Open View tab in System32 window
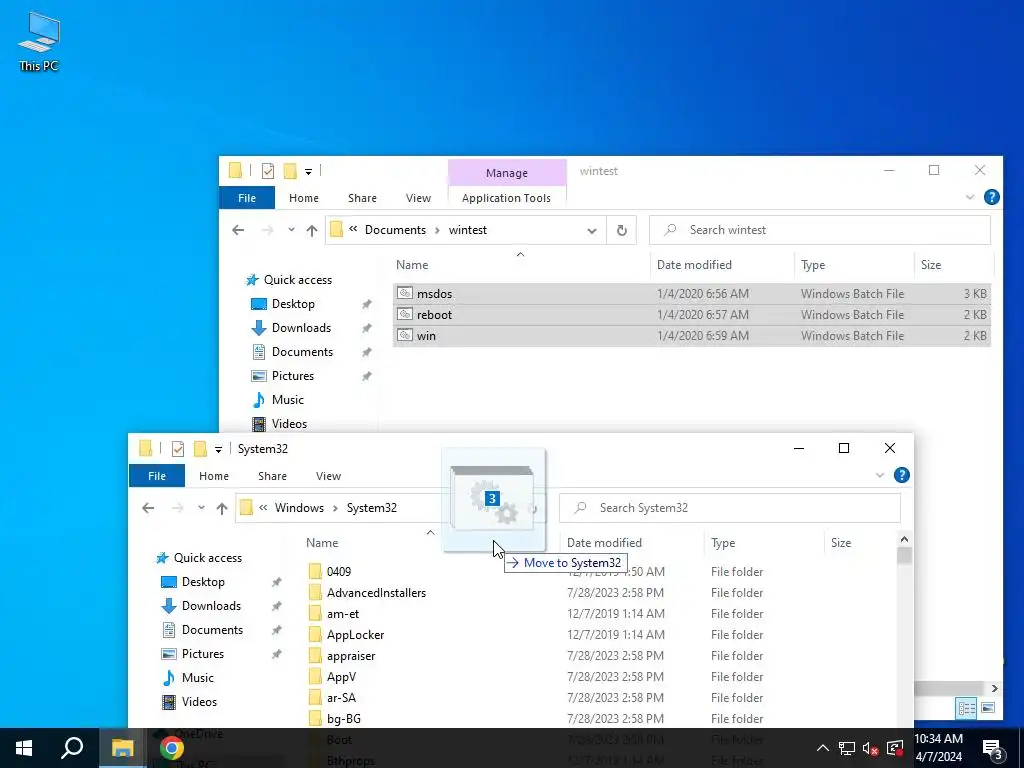The image size is (1024, 768). [328, 476]
